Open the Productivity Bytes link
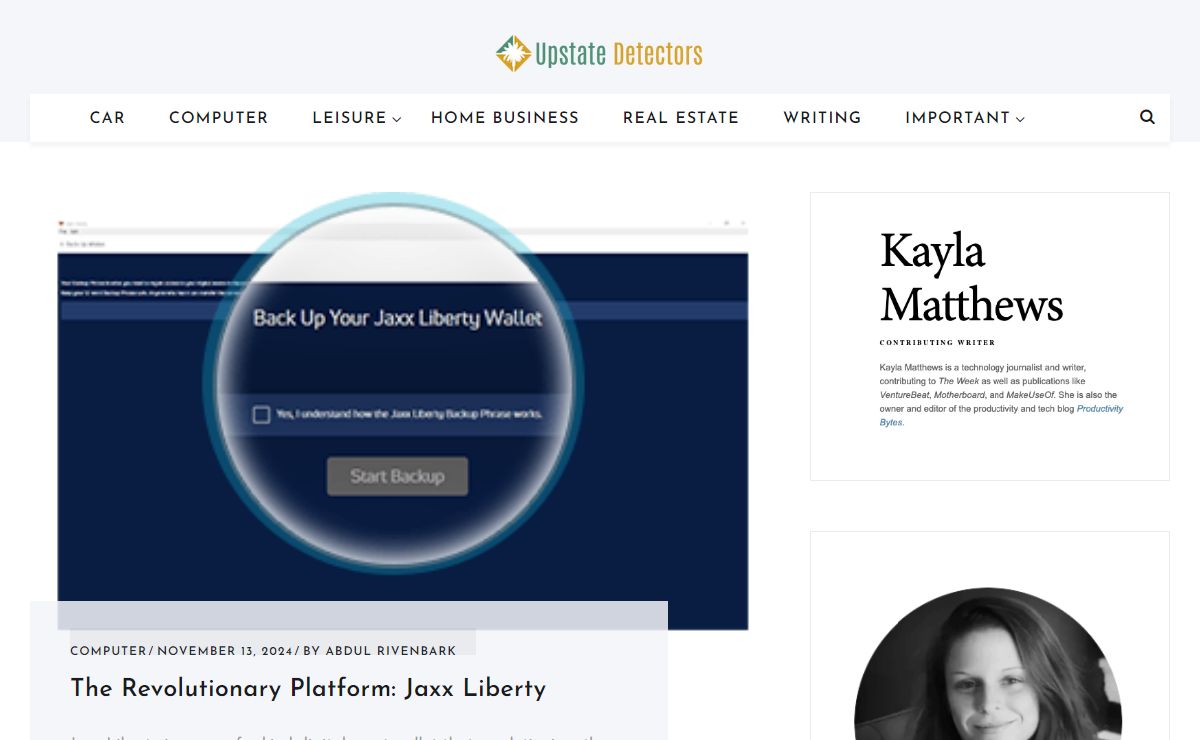 click(1099, 409)
